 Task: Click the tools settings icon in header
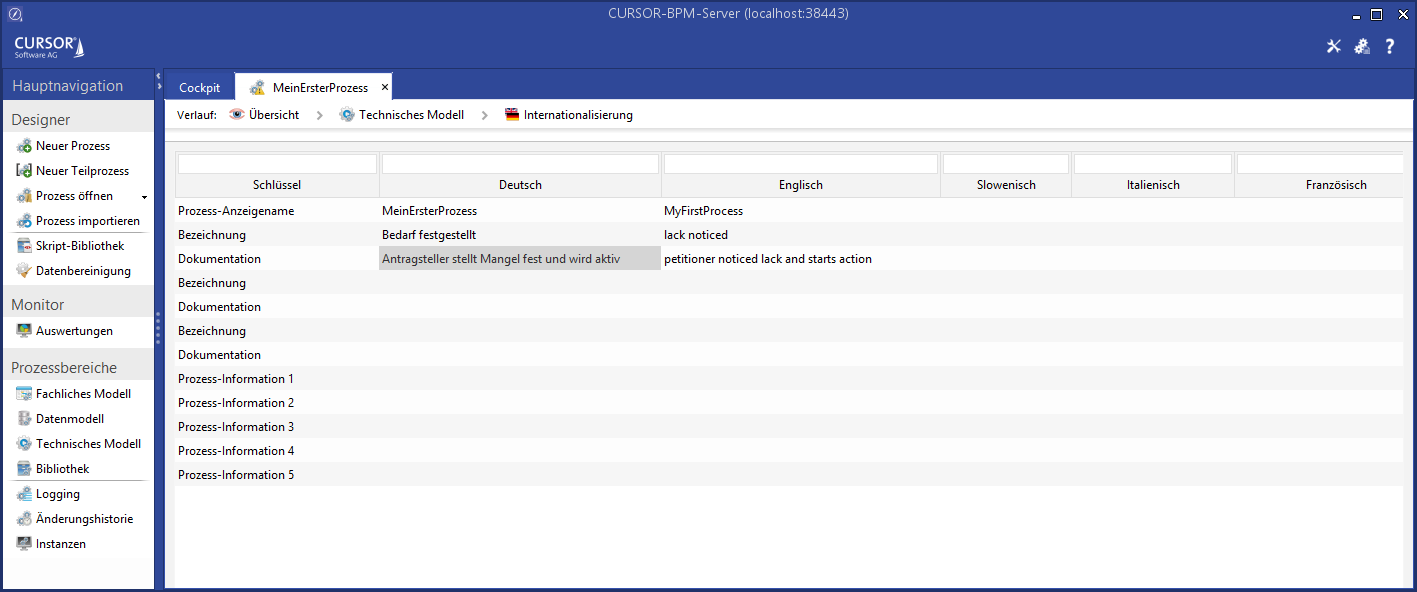1333,47
